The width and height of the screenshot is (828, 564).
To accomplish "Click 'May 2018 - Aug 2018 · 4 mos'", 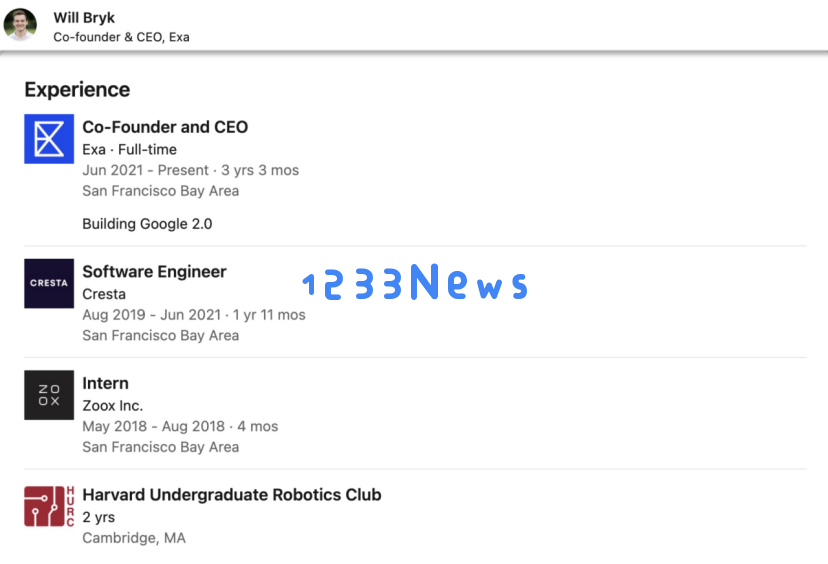I will [x=180, y=426].
